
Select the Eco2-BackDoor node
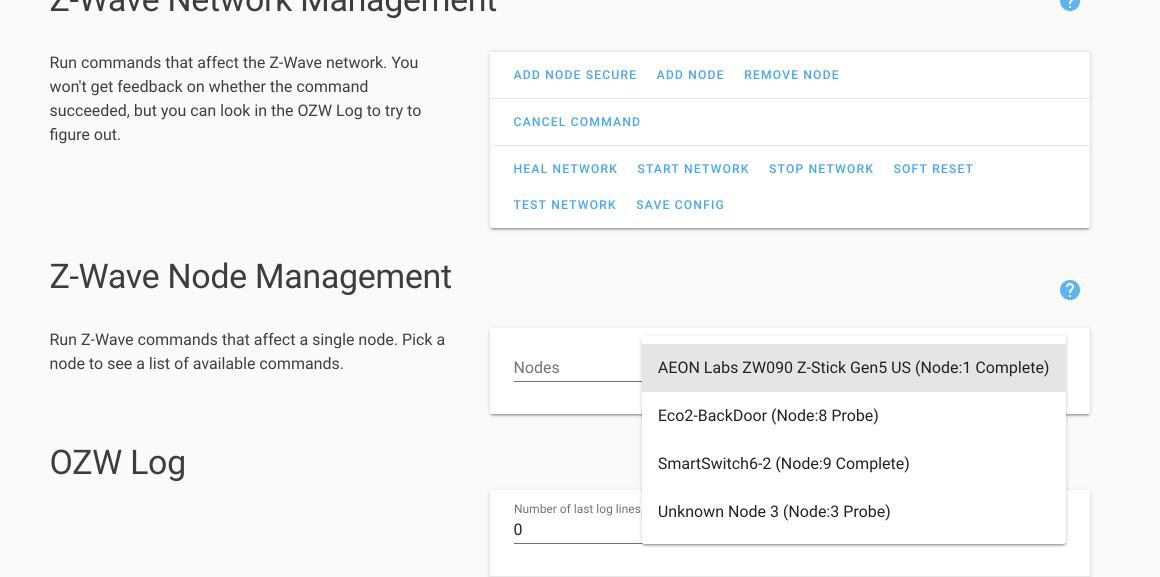[x=767, y=415]
